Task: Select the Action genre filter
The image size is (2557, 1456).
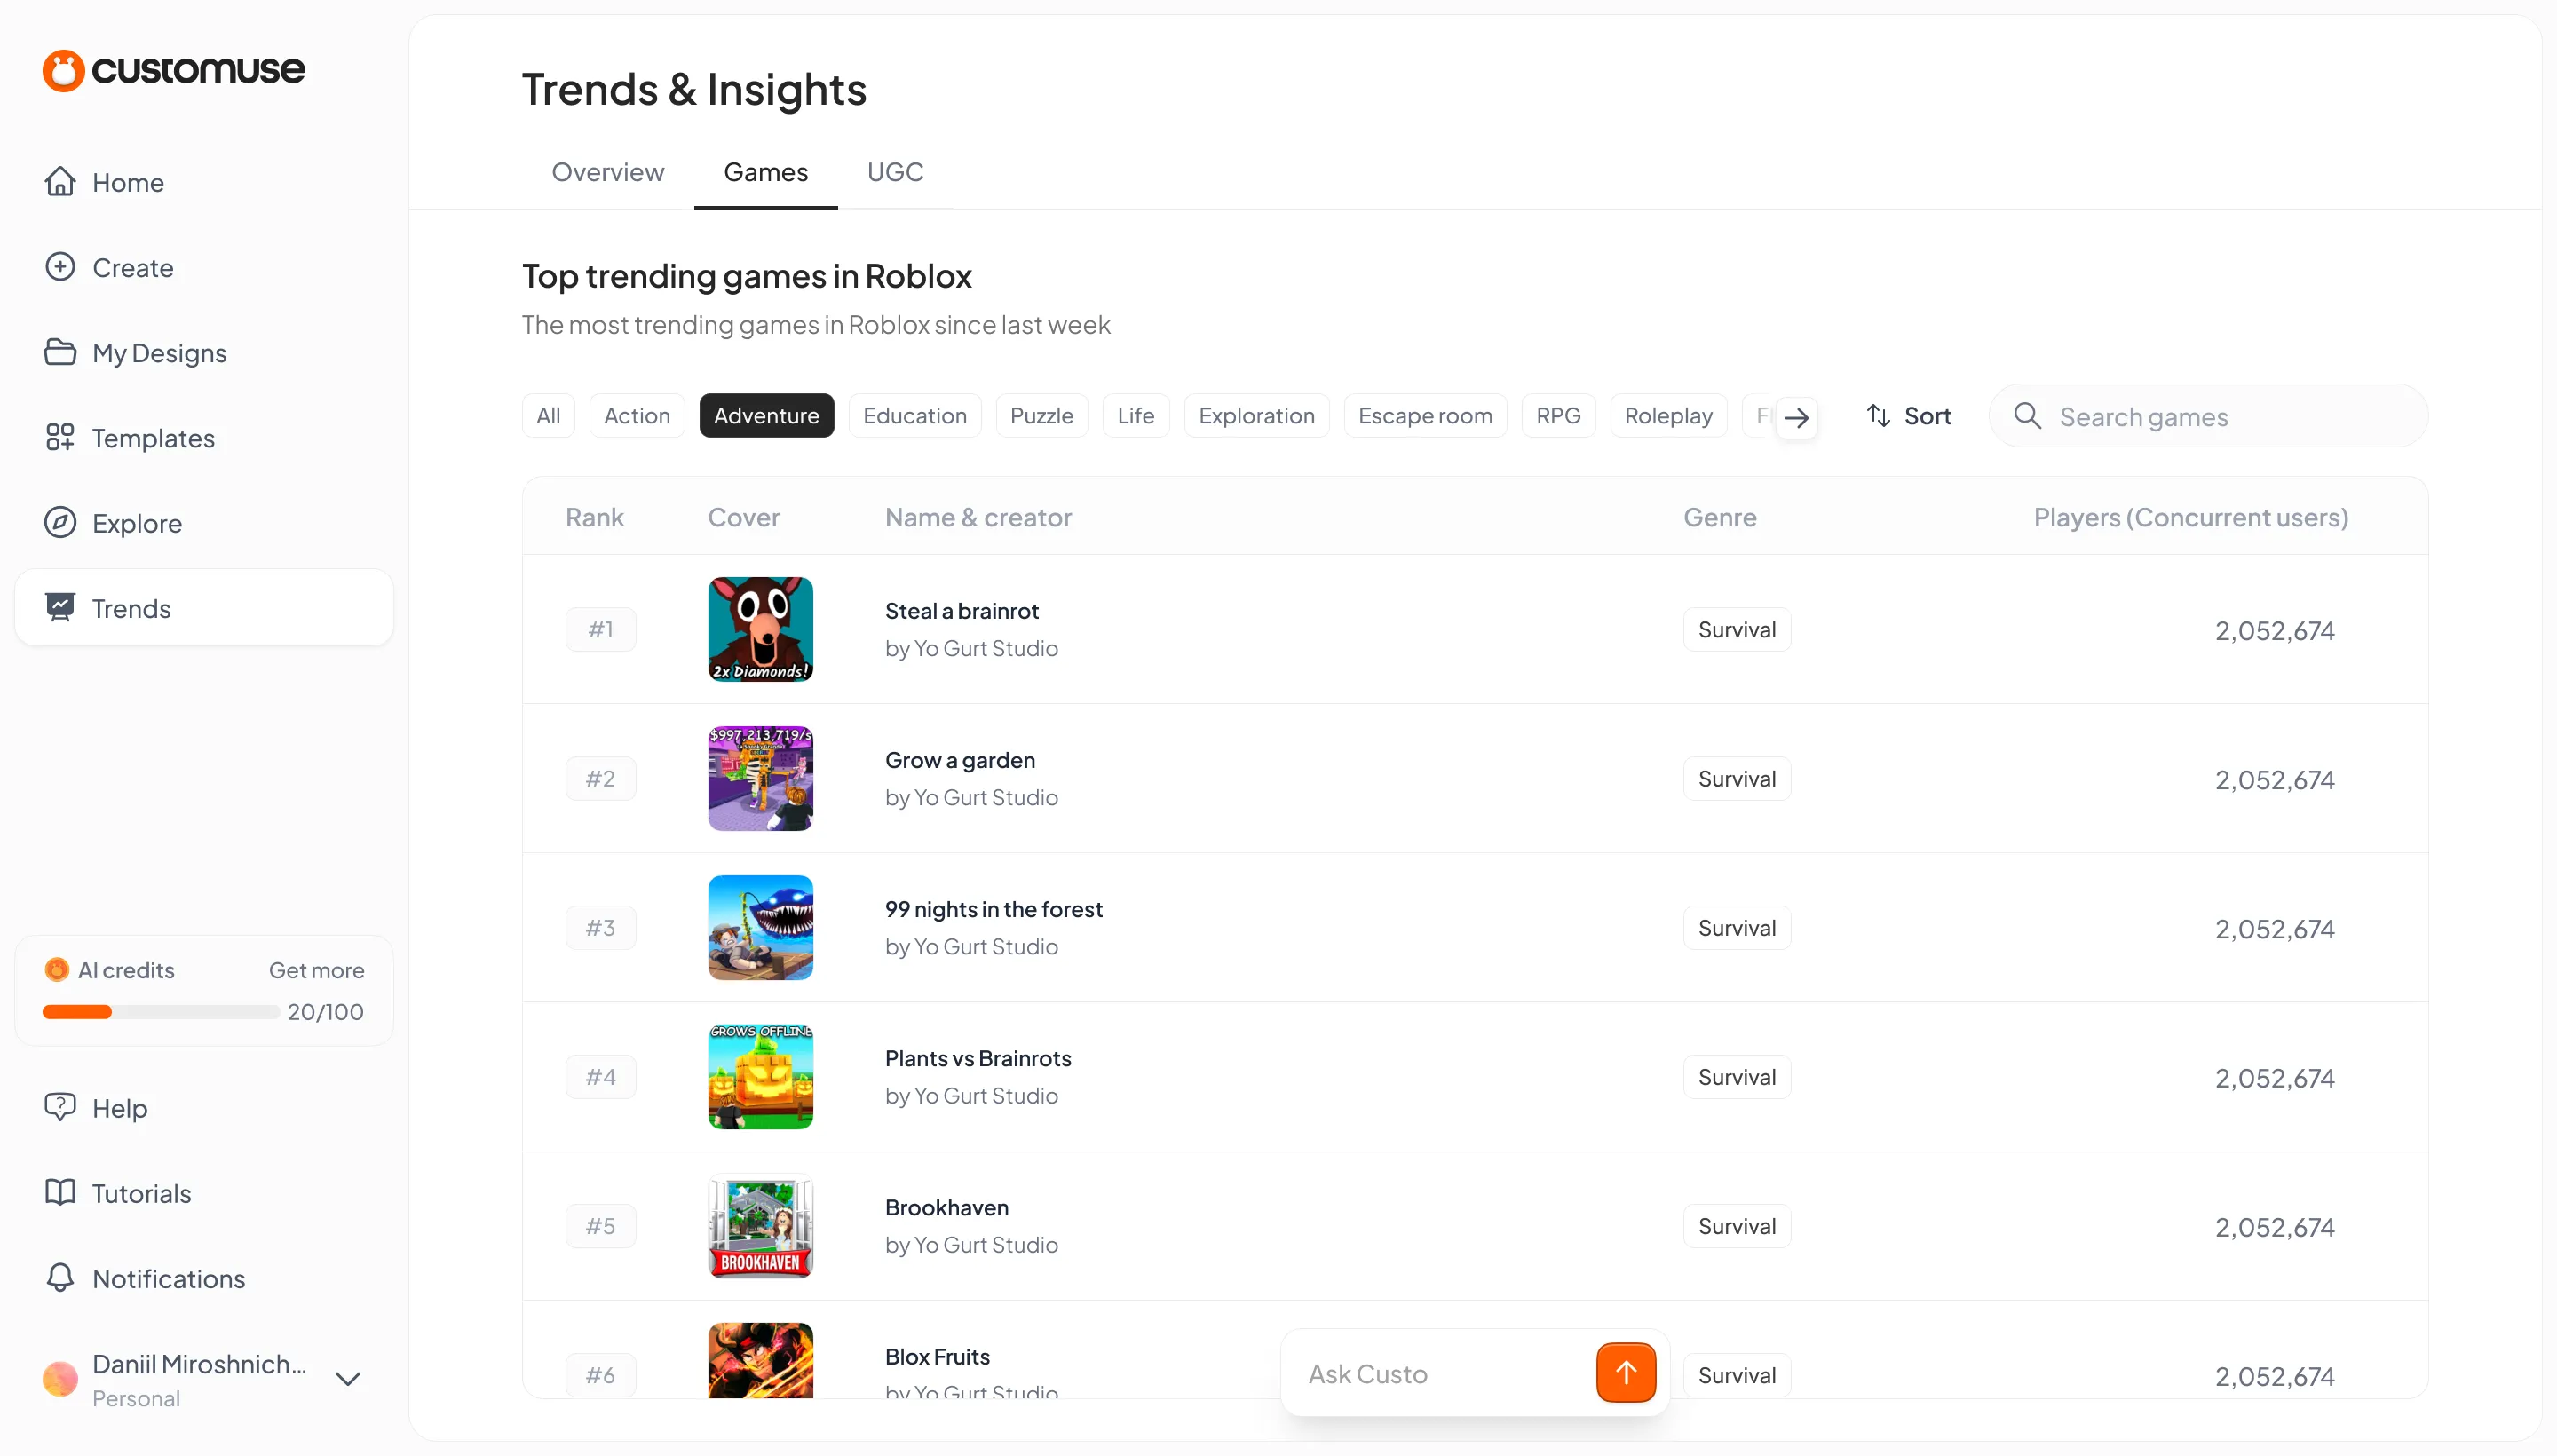Action: point(636,416)
